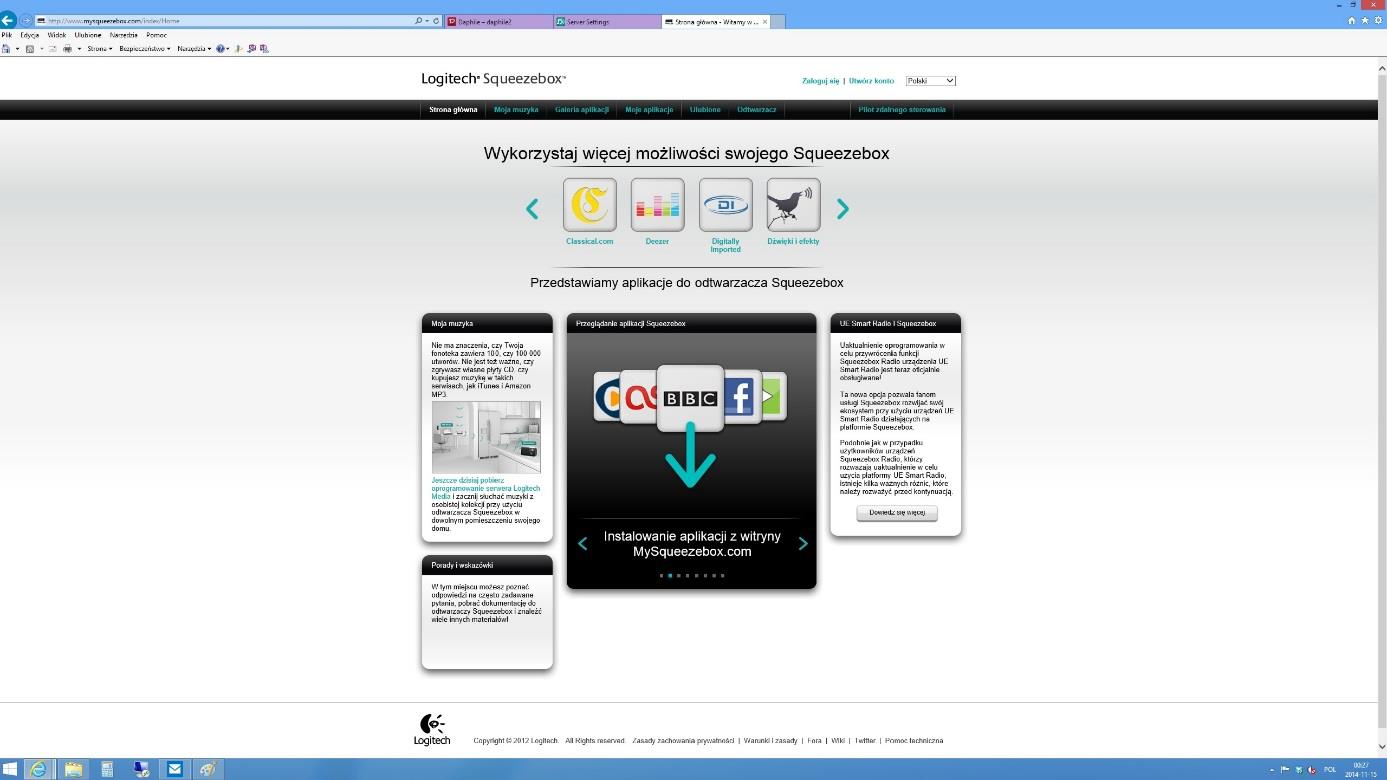1387x780 pixels.
Task: Show previous apps with left carousel arrow
Action: (532, 208)
